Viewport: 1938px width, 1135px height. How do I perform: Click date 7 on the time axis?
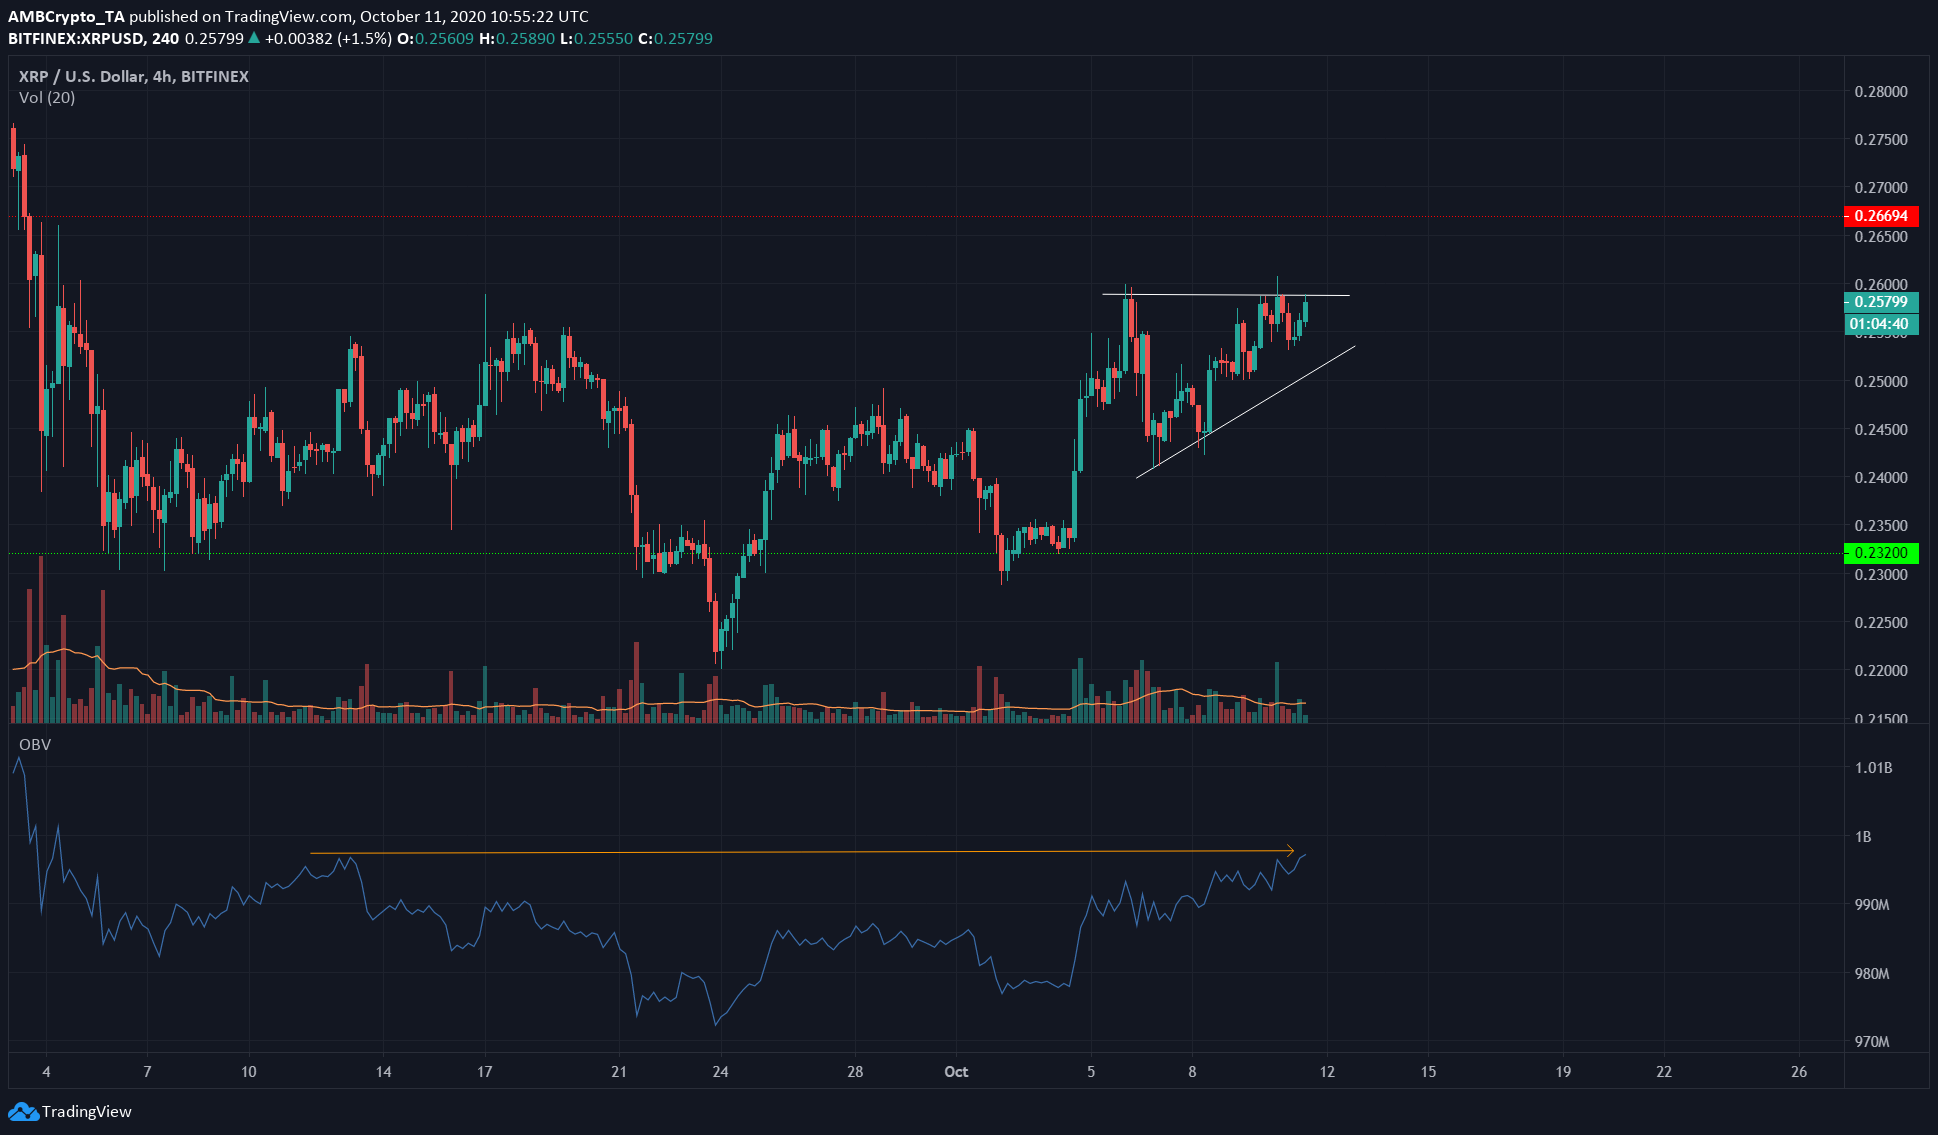click(x=147, y=1071)
